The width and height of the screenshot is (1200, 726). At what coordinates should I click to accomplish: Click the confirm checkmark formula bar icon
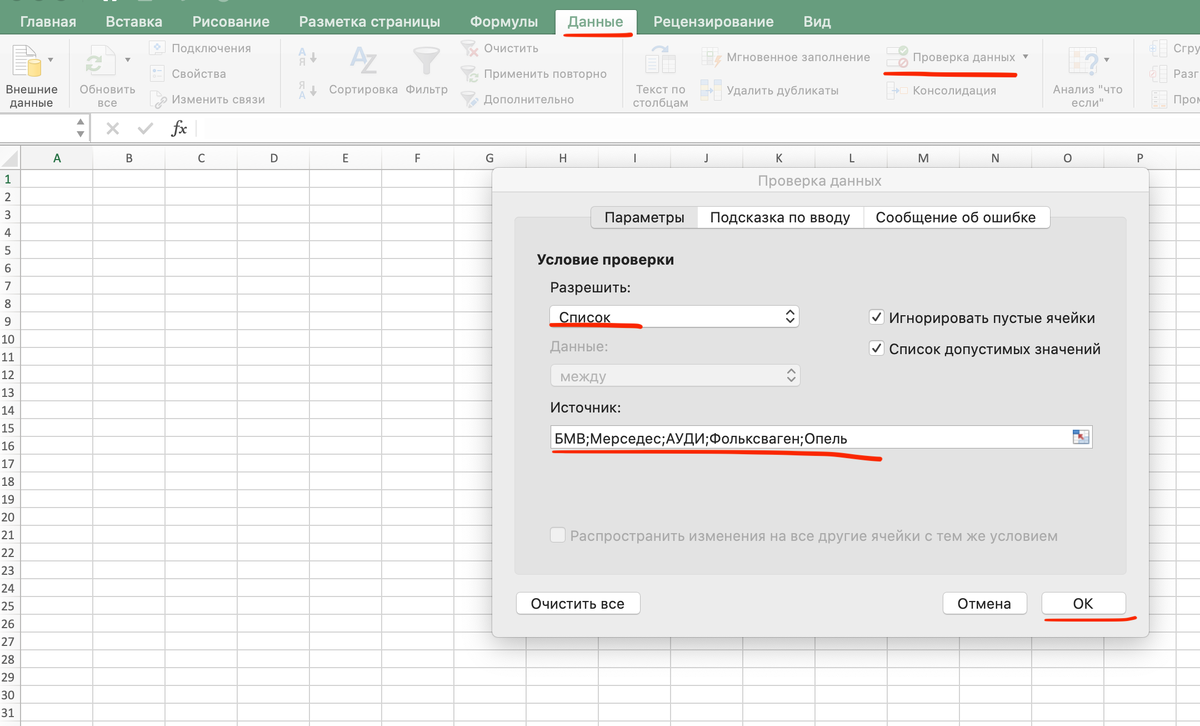145,128
